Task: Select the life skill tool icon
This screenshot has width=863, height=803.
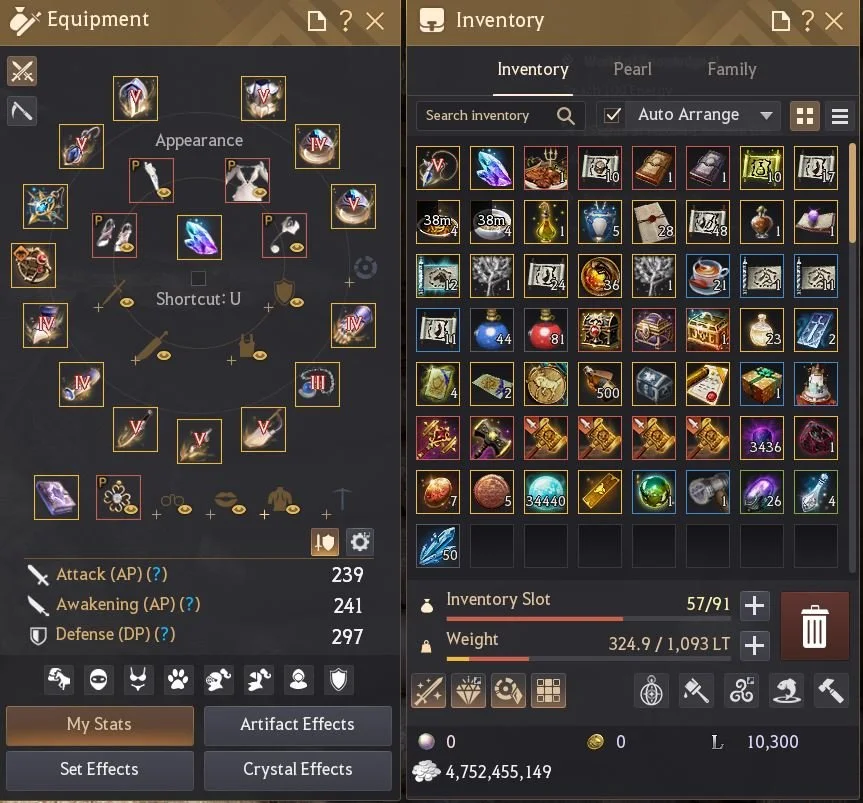Action: point(22,111)
